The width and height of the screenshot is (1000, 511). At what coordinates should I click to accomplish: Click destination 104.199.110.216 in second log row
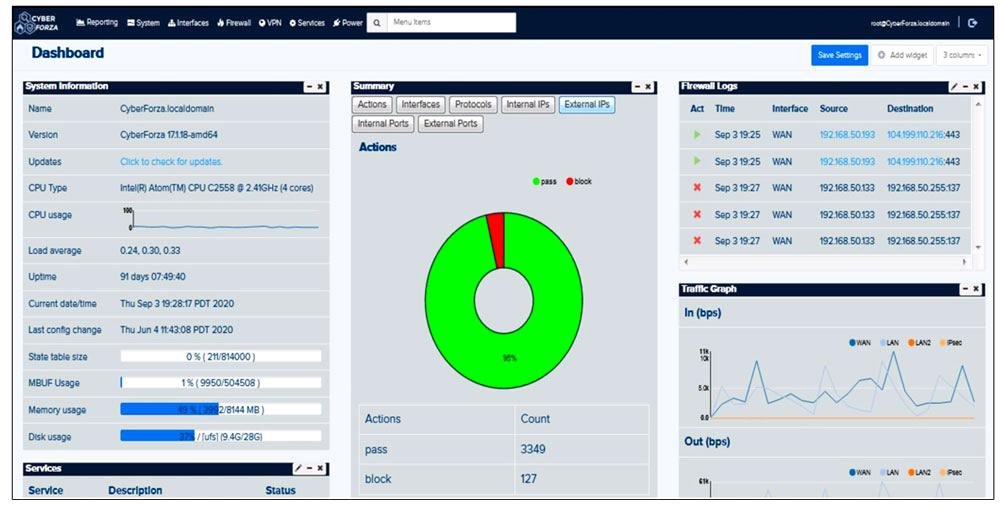point(915,162)
